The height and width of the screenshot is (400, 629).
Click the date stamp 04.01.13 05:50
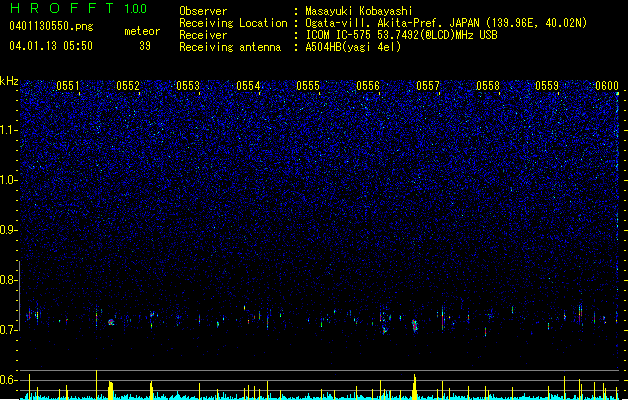(x=51, y=46)
